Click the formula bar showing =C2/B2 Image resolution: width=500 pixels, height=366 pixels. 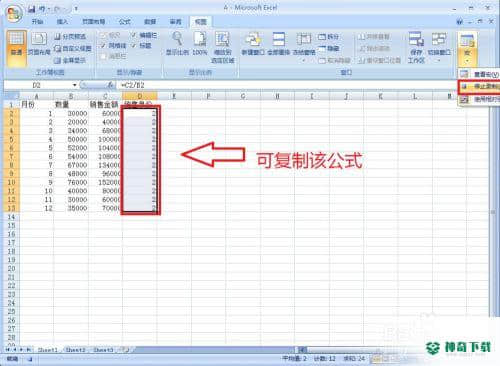click(x=287, y=85)
